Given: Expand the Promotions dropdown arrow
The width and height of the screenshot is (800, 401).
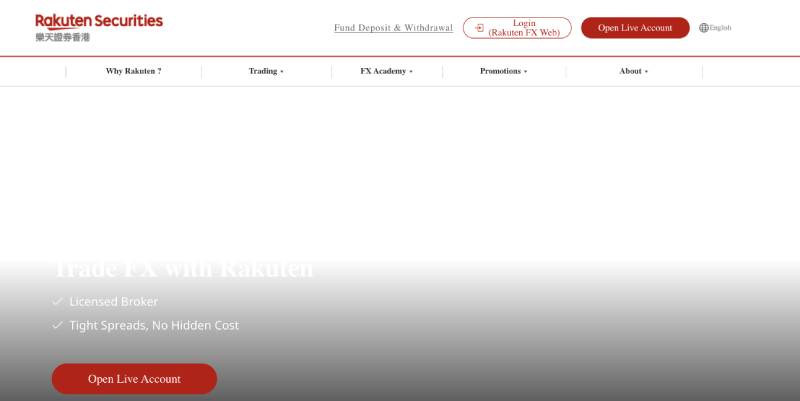Looking at the screenshot, I should click(x=526, y=72).
